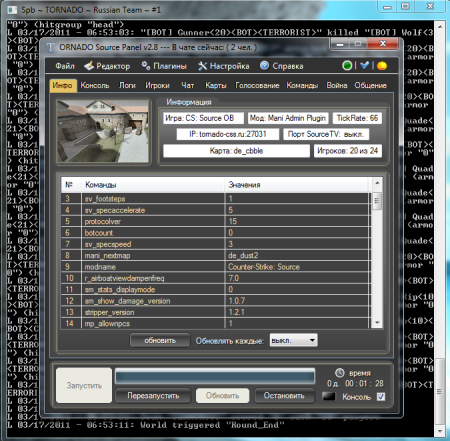Screen dimensions: 450x441
Task: Open the Справка menu
Action: 282,66
